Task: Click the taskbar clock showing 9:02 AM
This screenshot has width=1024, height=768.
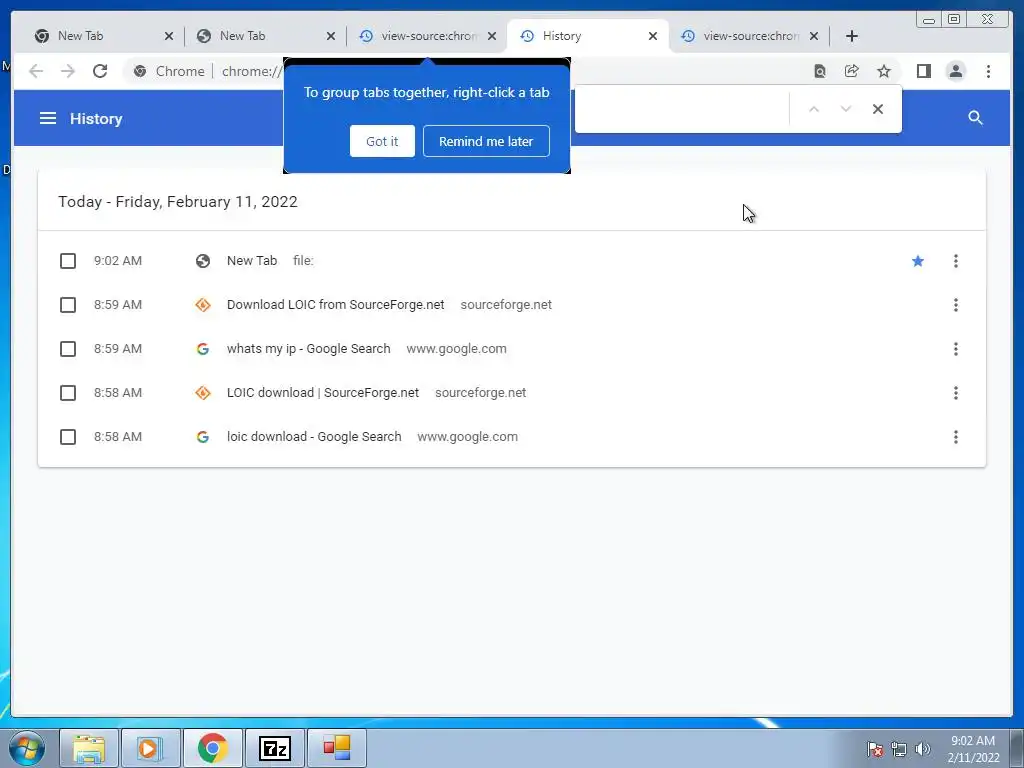Action: pyautogui.click(x=973, y=749)
